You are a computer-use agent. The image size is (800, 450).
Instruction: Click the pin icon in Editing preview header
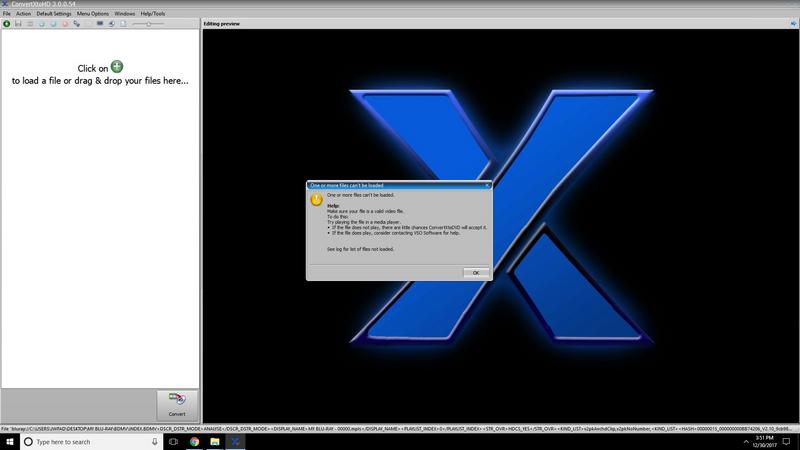click(x=793, y=23)
